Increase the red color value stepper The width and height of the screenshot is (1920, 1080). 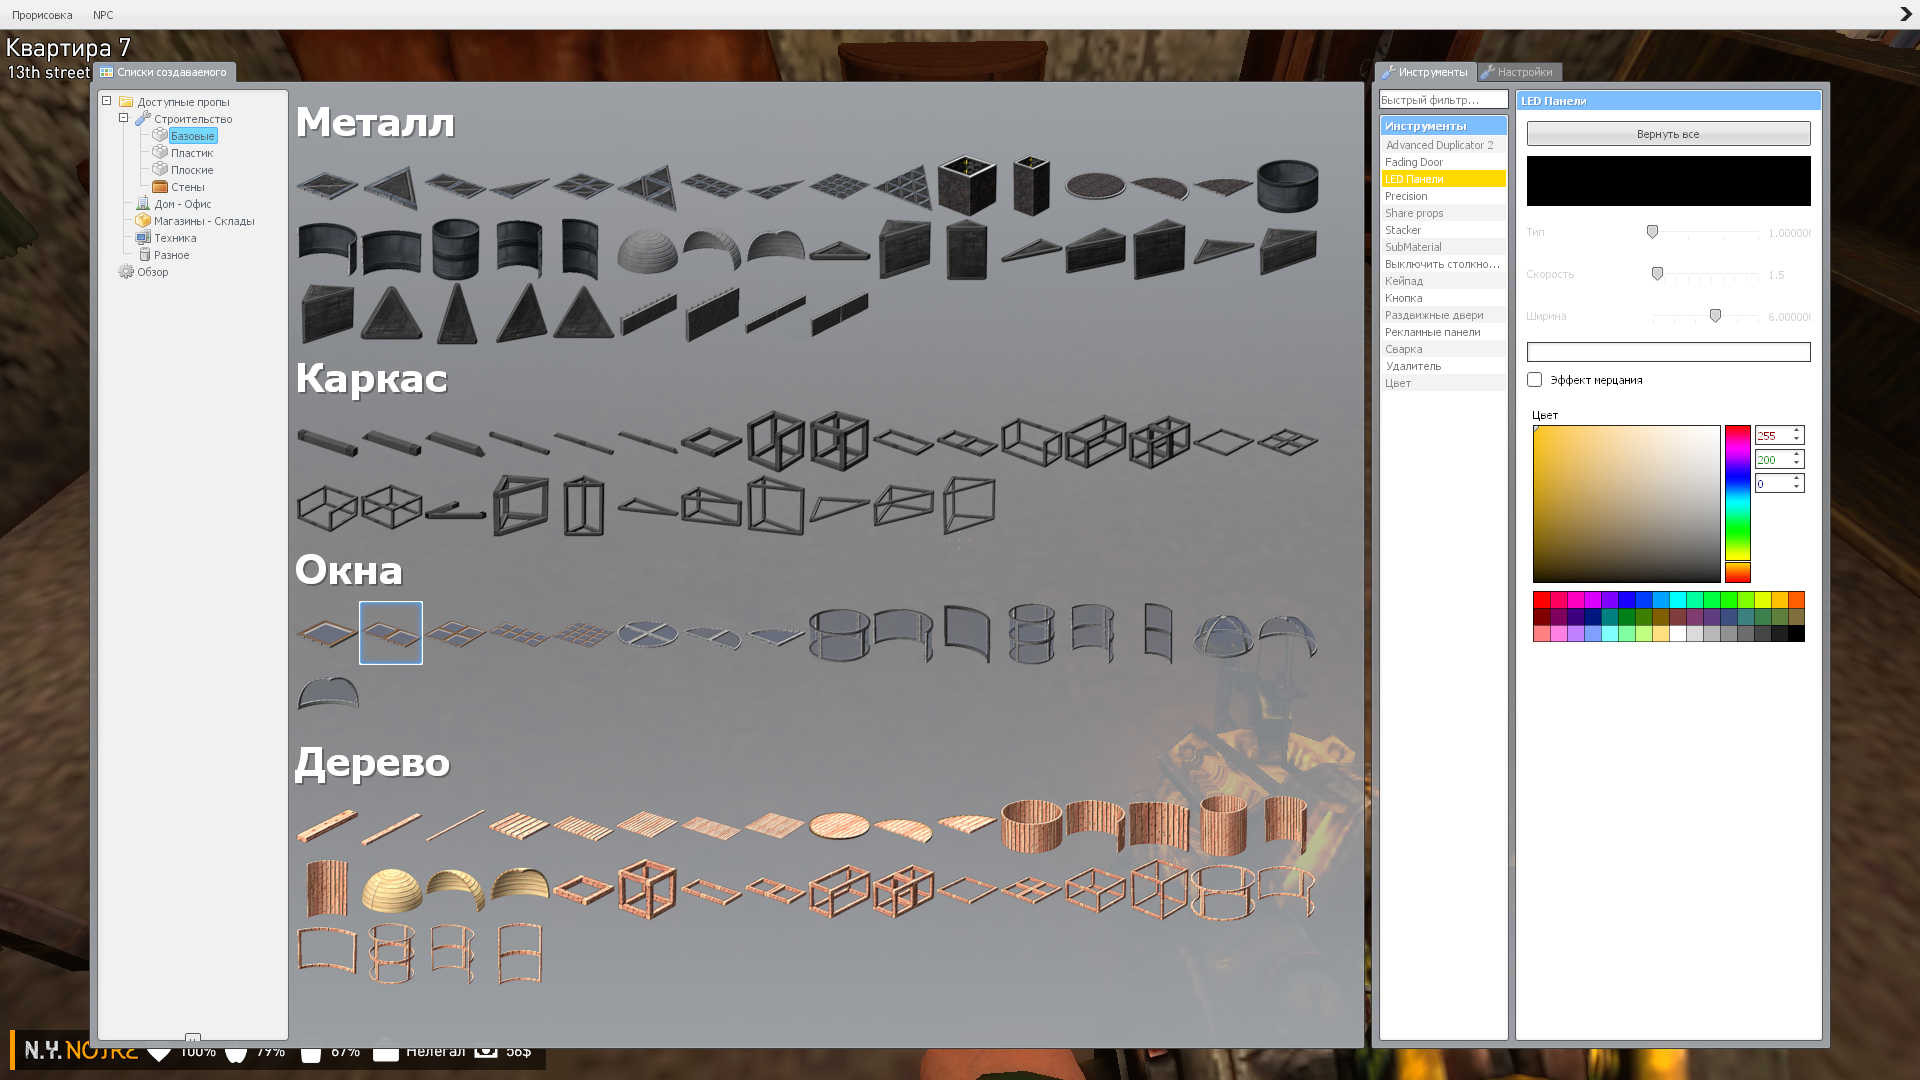tap(1797, 431)
